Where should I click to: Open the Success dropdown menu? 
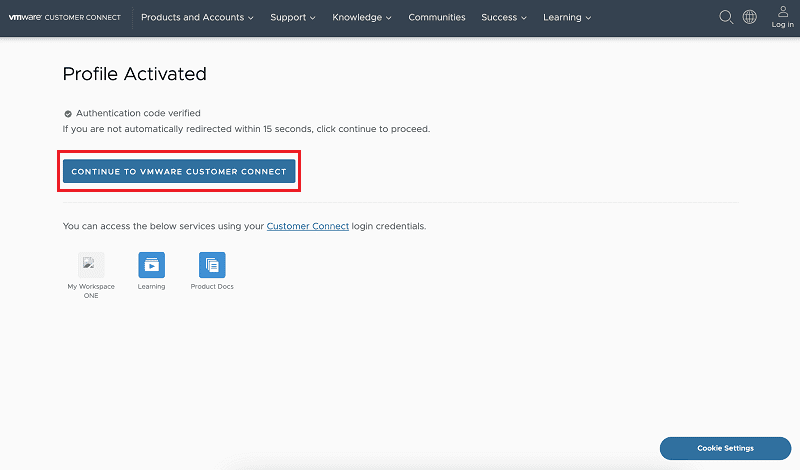pyautogui.click(x=504, y=17)
